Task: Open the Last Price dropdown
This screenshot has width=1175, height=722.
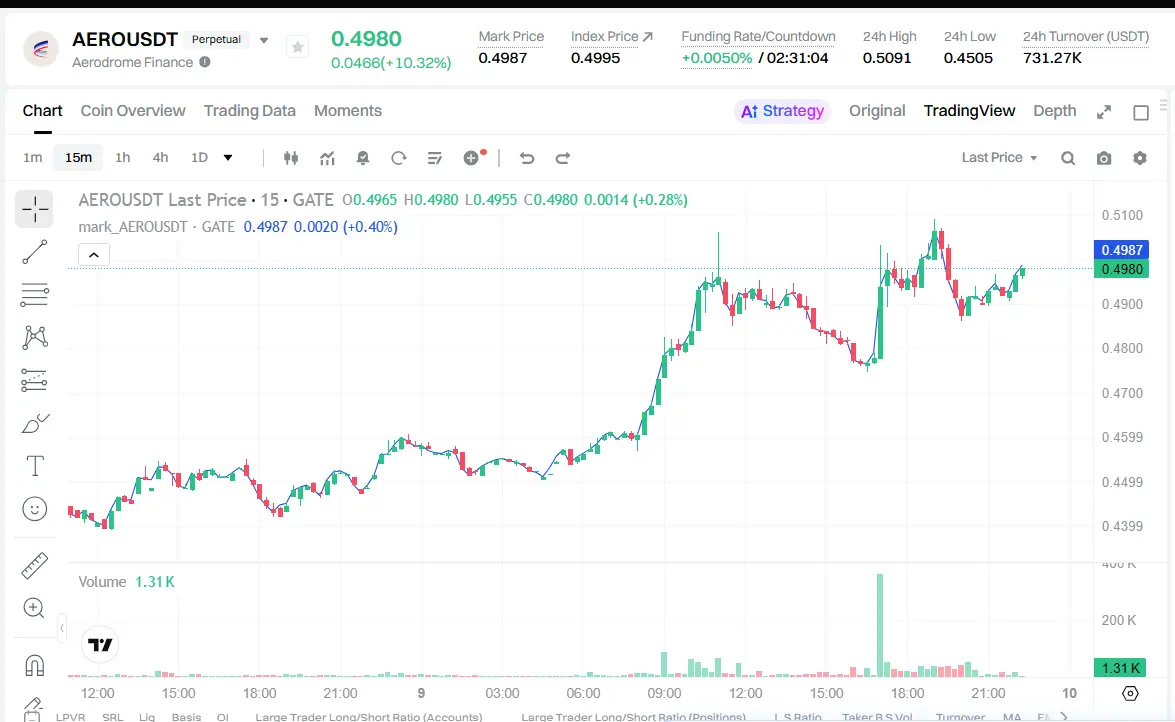Action: (x=999, y=157)
